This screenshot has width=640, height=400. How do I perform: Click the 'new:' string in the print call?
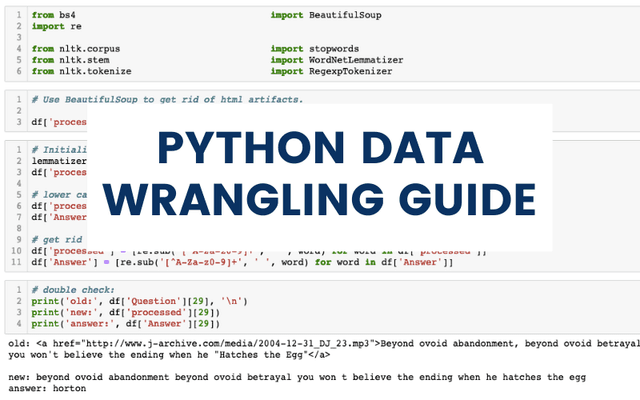pyautogui.click(x=82, y=313)
